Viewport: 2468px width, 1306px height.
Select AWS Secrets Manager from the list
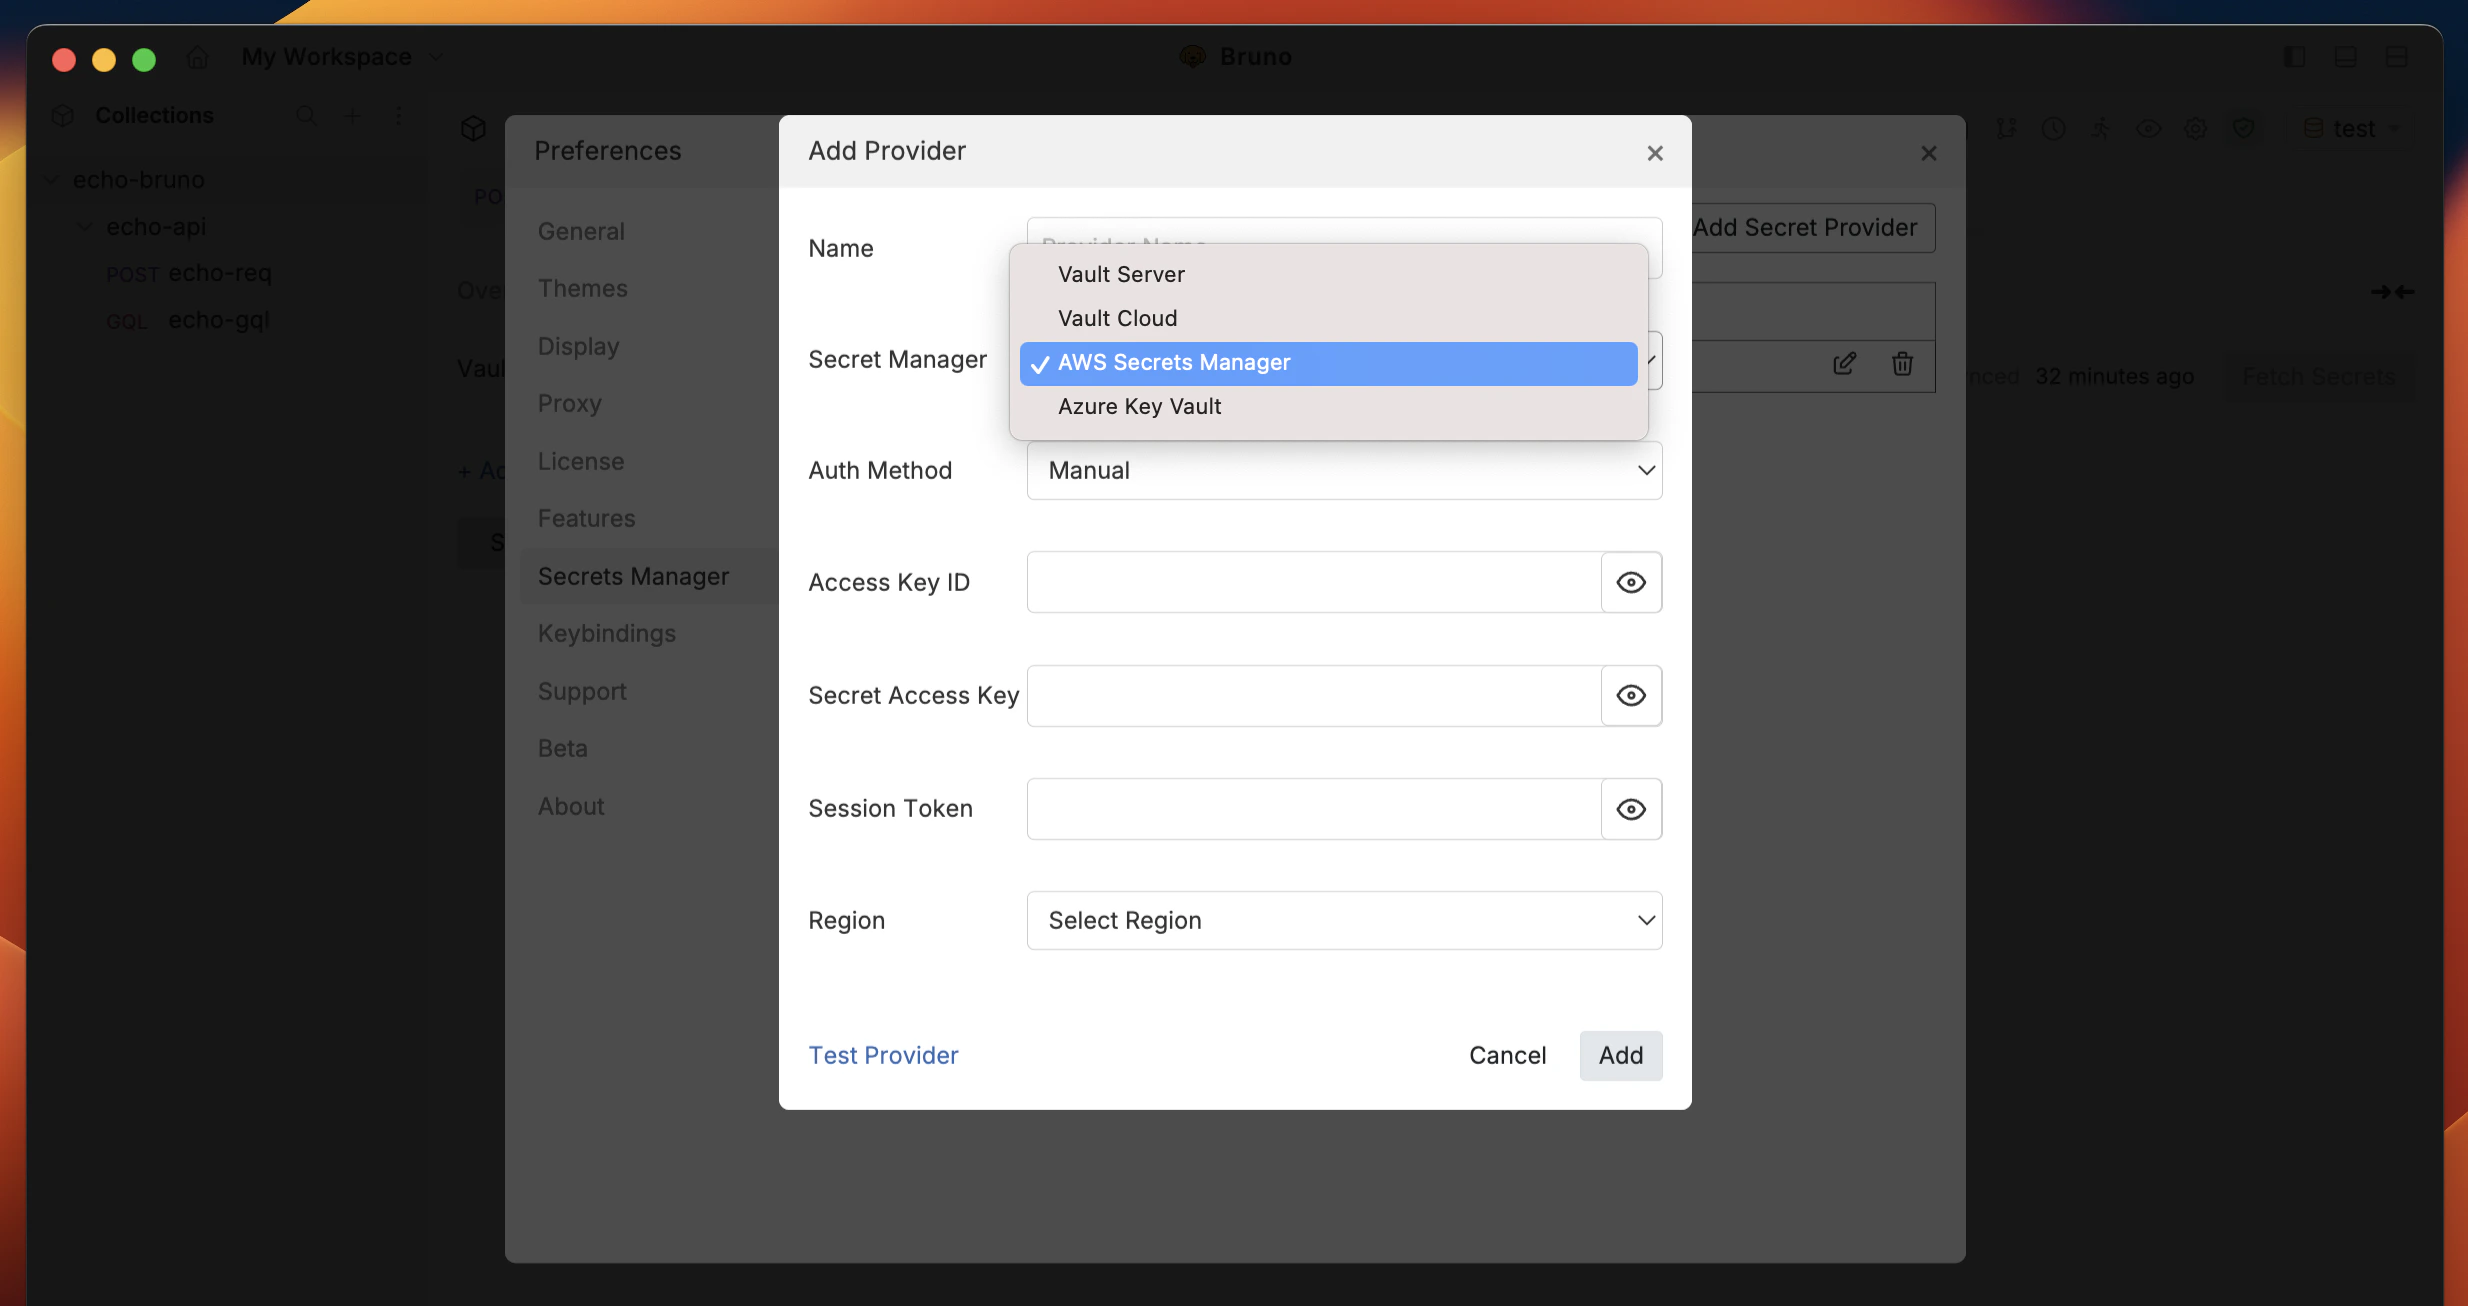tap(1173, 362)
